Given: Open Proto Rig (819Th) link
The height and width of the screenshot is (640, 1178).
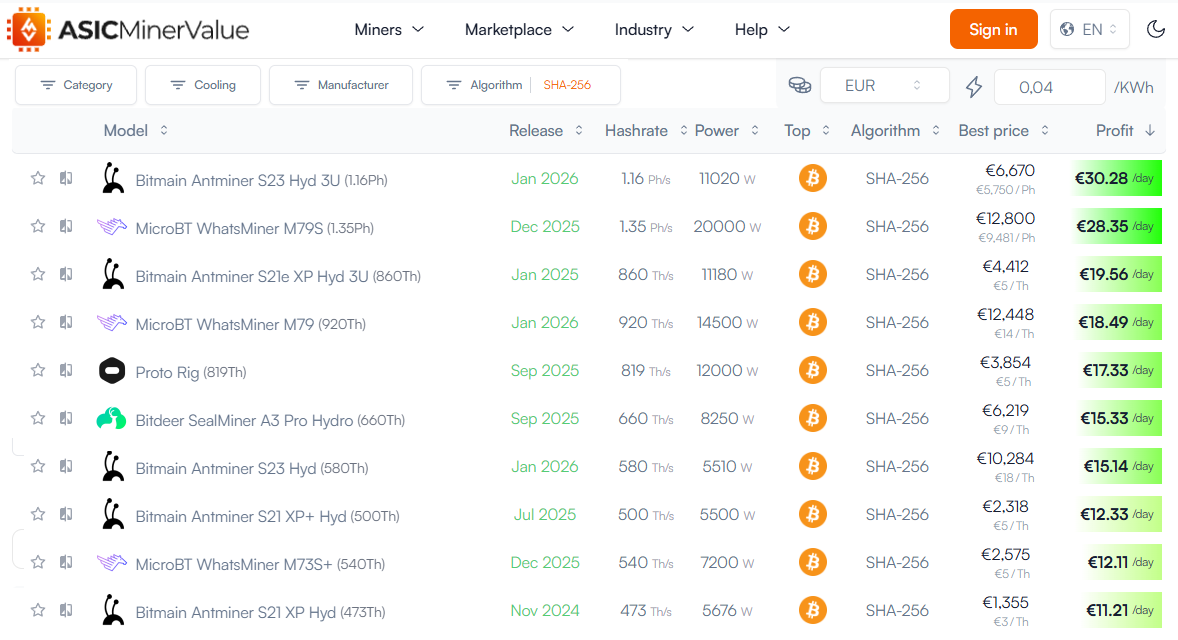Looking at the screenshot, I should pyautogui.click(x=191, y=373).
